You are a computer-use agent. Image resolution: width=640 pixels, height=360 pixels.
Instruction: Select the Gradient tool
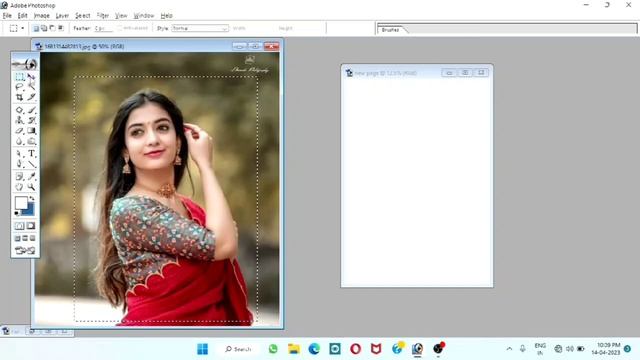click(x=31, y=131)
